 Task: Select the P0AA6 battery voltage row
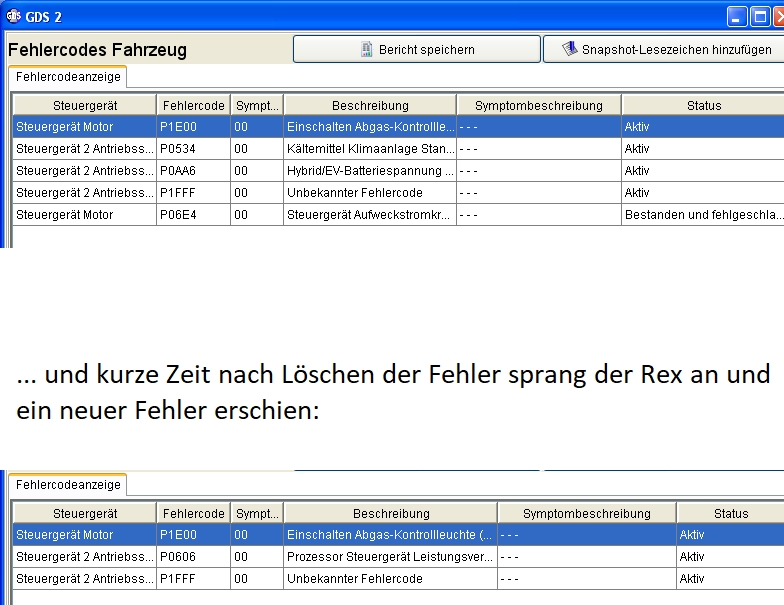coord(193,171)
